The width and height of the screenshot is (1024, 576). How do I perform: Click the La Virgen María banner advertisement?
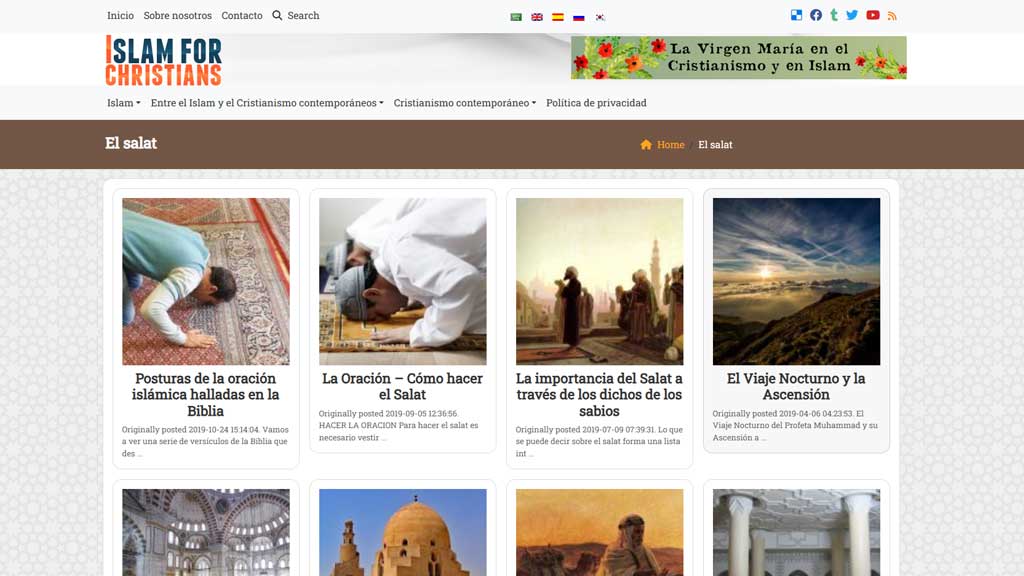coord(738,57)
